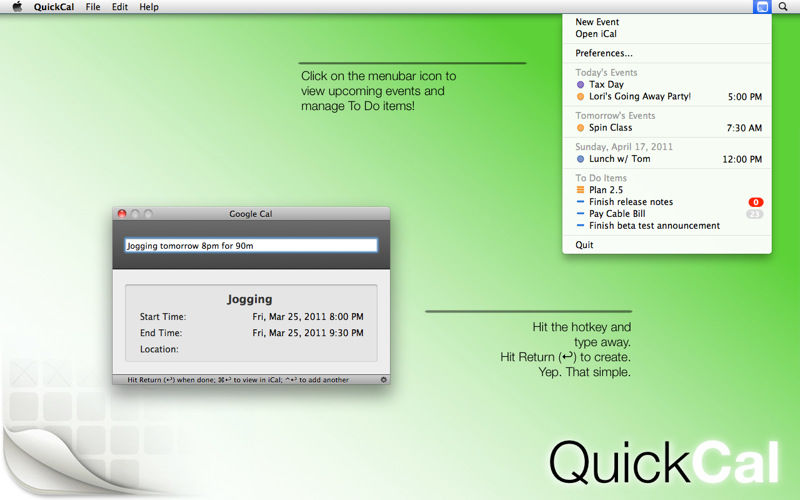Screen dimensions: 800x500
Task: Open Spotlight search magnifier icon
Action: point(783,7)
